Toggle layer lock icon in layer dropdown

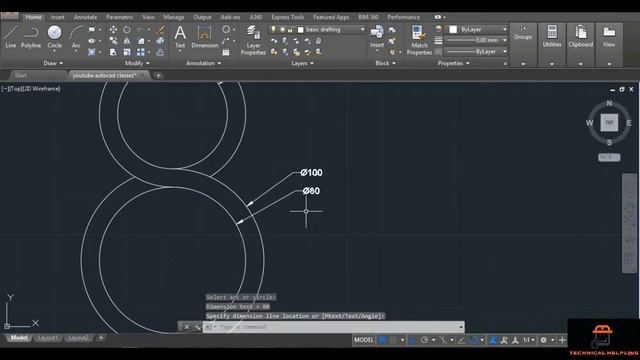[290, 29]
